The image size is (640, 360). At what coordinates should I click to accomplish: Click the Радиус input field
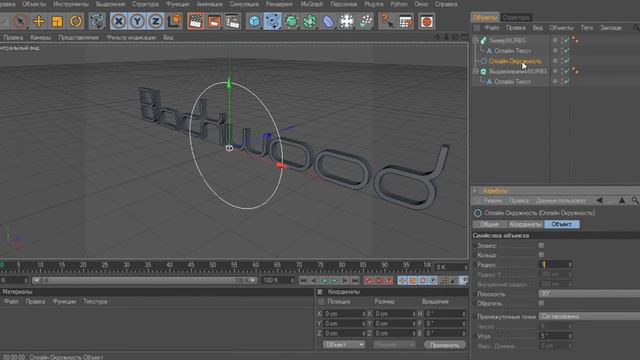click(553, 264)
